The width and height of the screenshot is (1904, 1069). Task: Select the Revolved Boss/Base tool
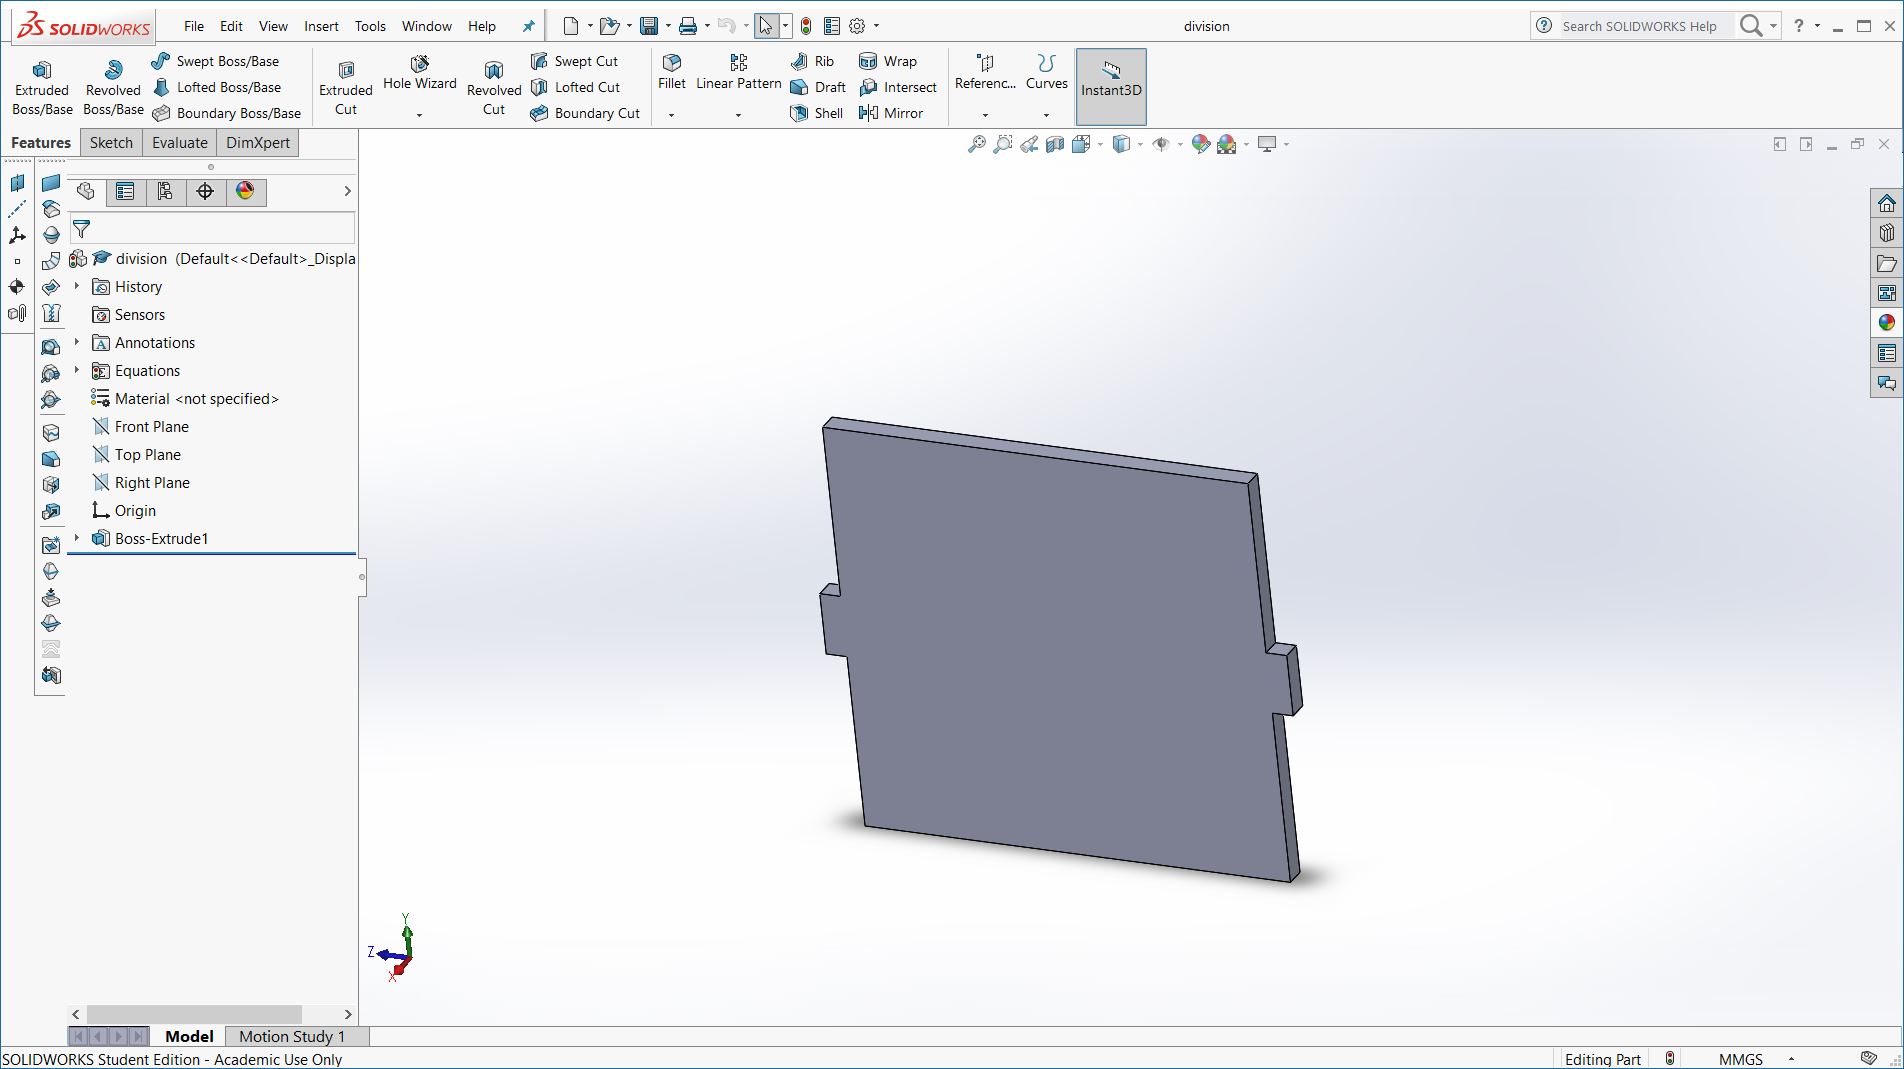(113, 88)
